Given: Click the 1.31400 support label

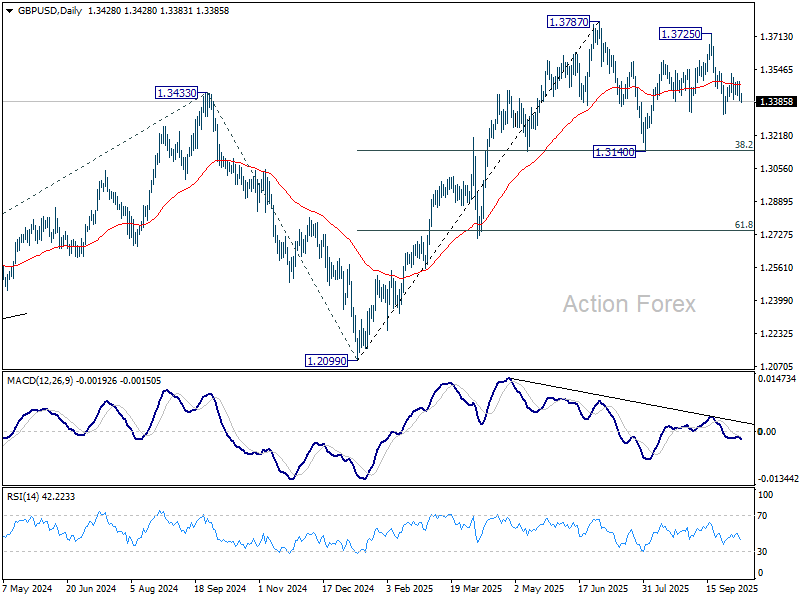Looking at the screenshot, I should [x=614, y=152].
